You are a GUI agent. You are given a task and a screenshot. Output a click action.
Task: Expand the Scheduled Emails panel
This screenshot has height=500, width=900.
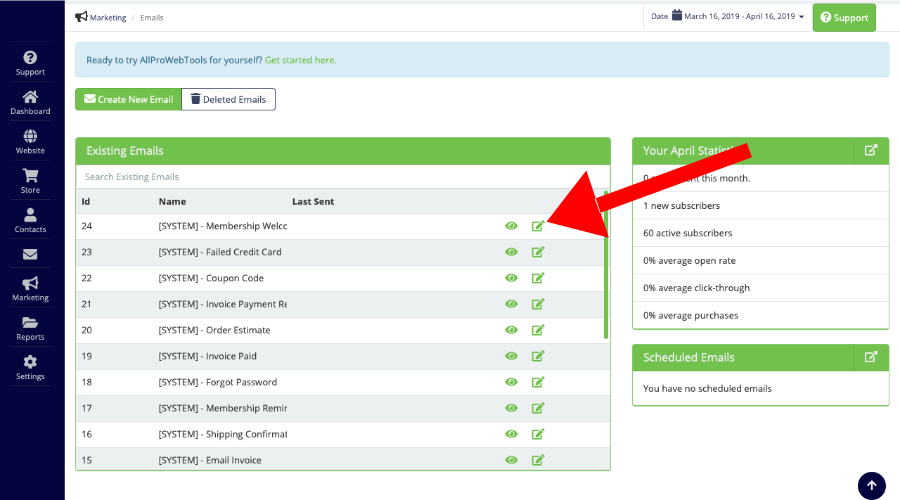(871, 357)
